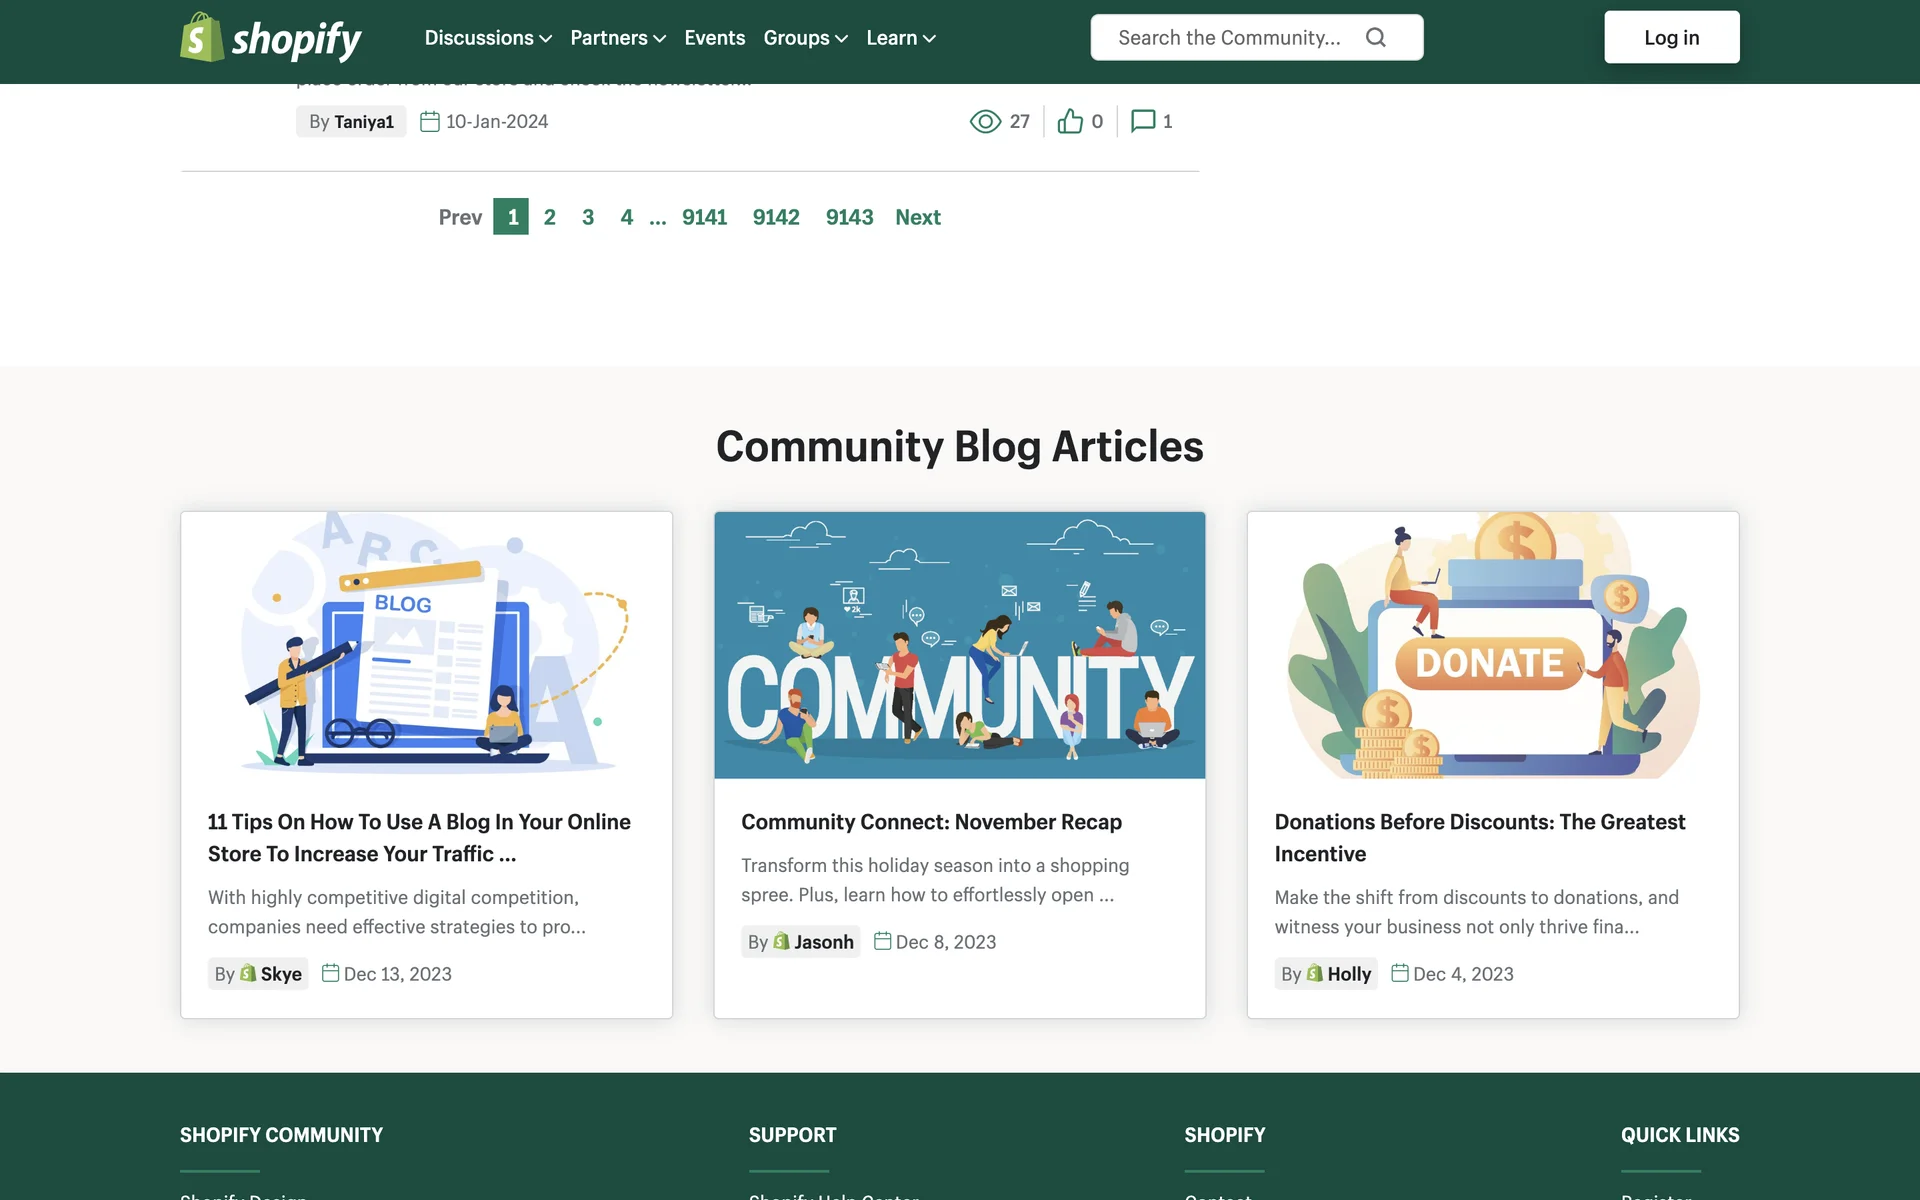Click calendar icon beside Dec 8, 2023
Screen dimensions: 1920x1200
(x=882, y=941)
